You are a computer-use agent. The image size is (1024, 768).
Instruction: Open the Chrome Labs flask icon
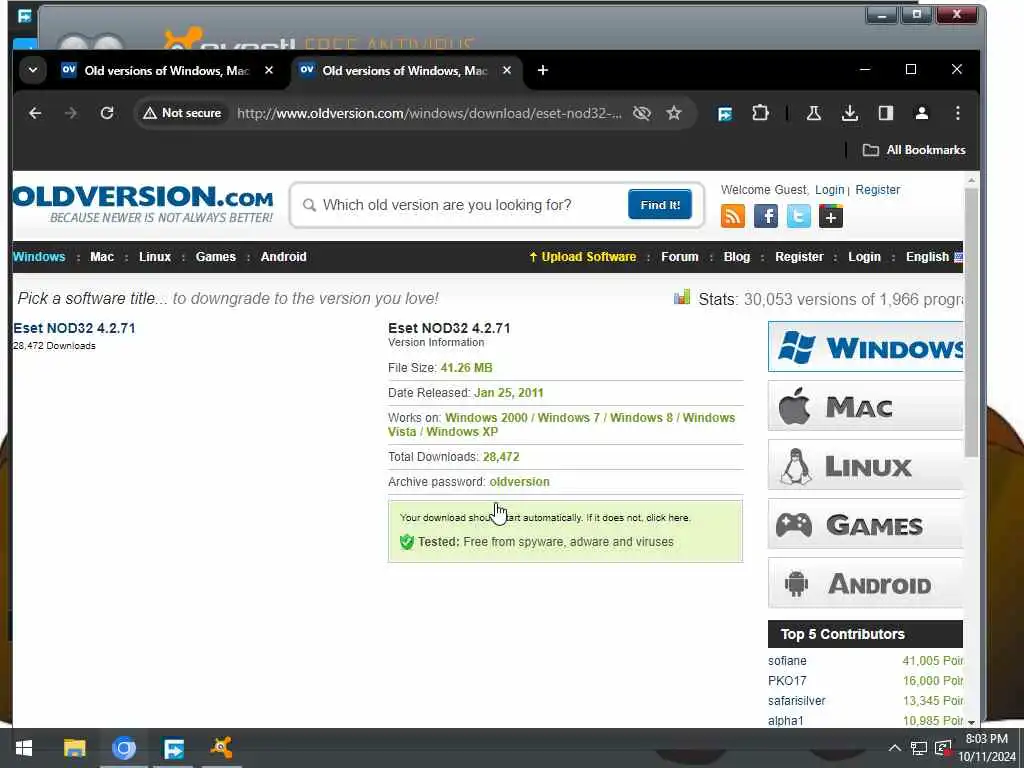pos(814,113)
